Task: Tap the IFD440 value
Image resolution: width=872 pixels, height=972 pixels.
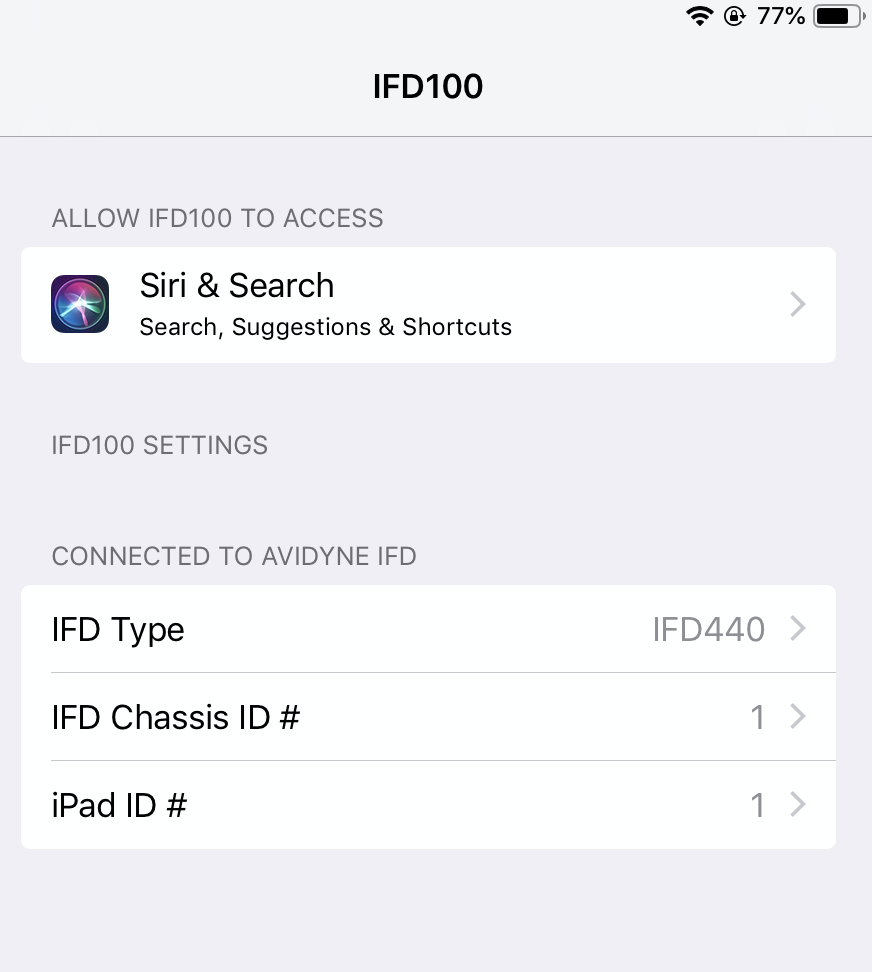Action: (x=708, y=629)
